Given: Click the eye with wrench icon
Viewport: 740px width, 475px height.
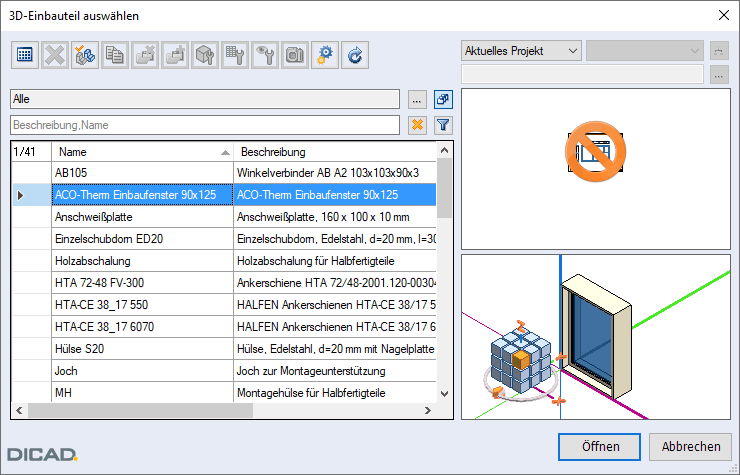Looking at the screenshot, I should pos(265,55).
